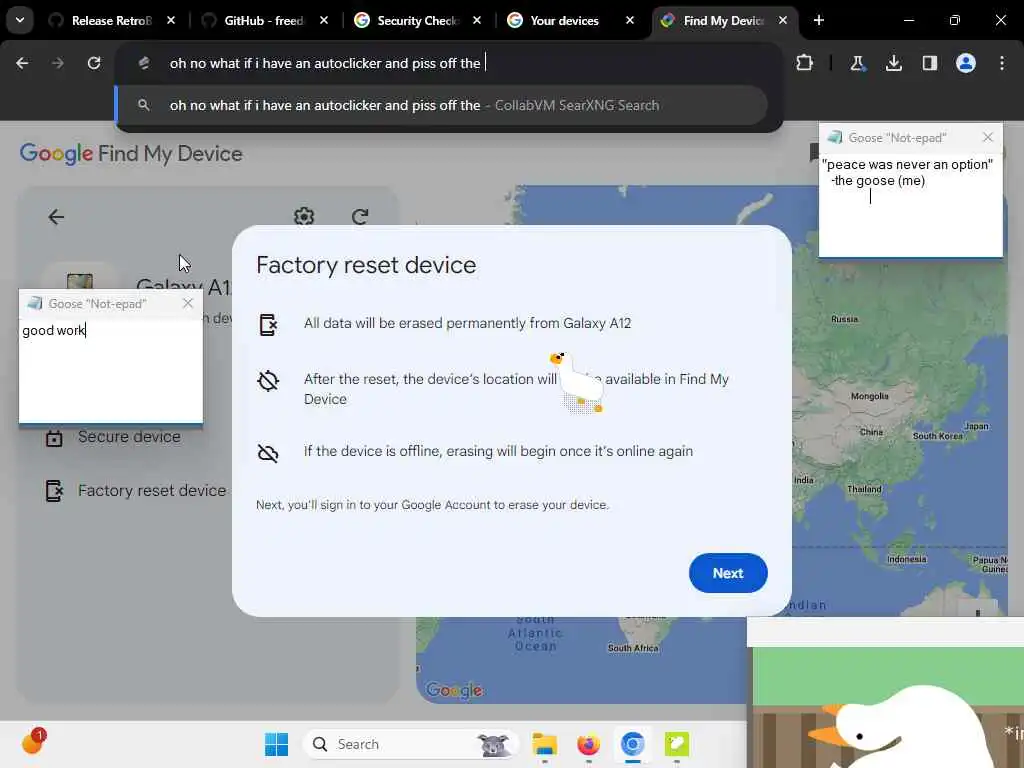Click the Next button in the dialog

pyautogui.click(x=728, y=573)
